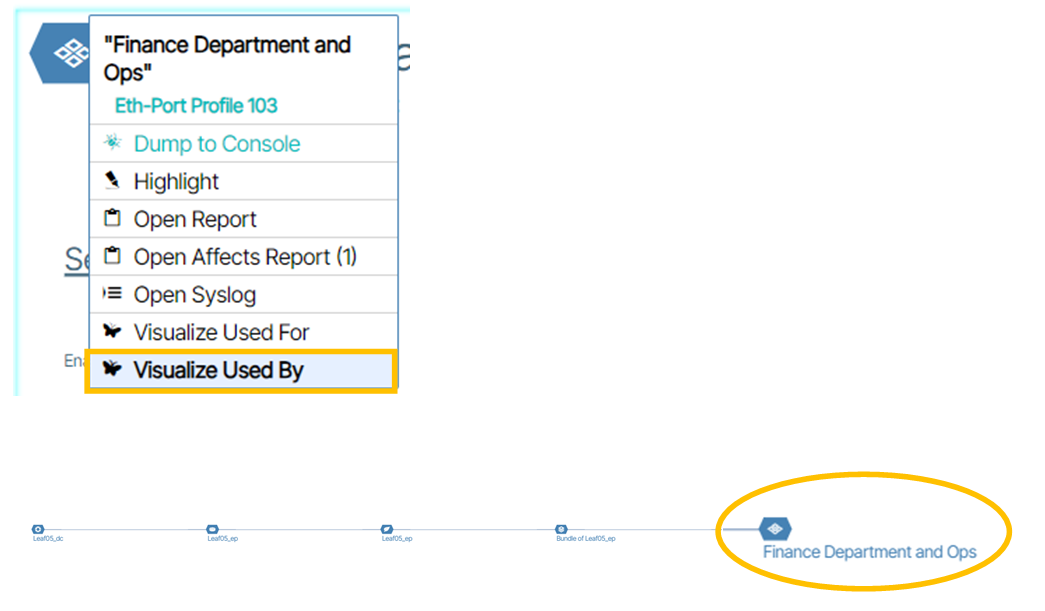Image resolution: width=1045 pixels, height=611 pixels.
Task: Click the highlighter pen icon in context menu
Action: pos(112,182)
